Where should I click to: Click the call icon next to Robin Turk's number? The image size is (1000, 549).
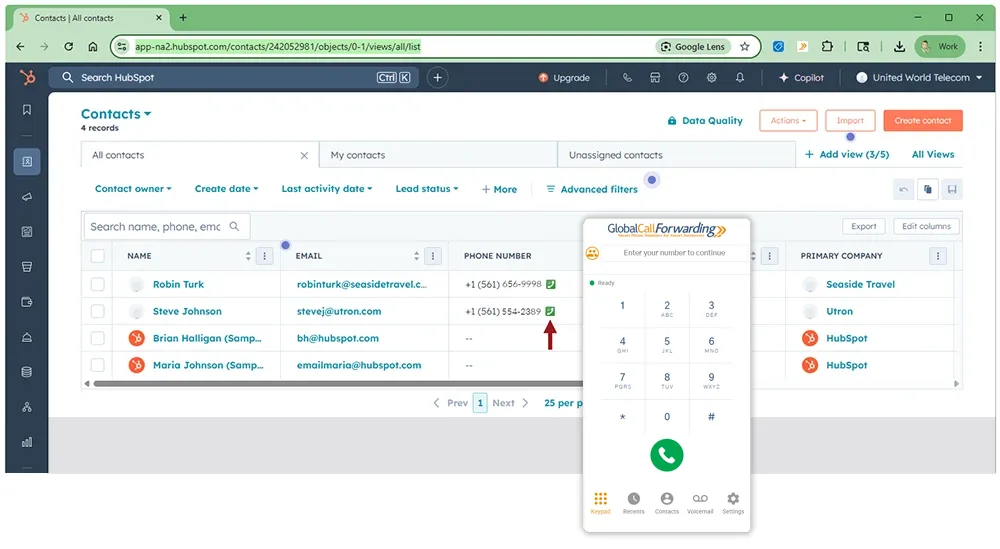pos(551,284)
